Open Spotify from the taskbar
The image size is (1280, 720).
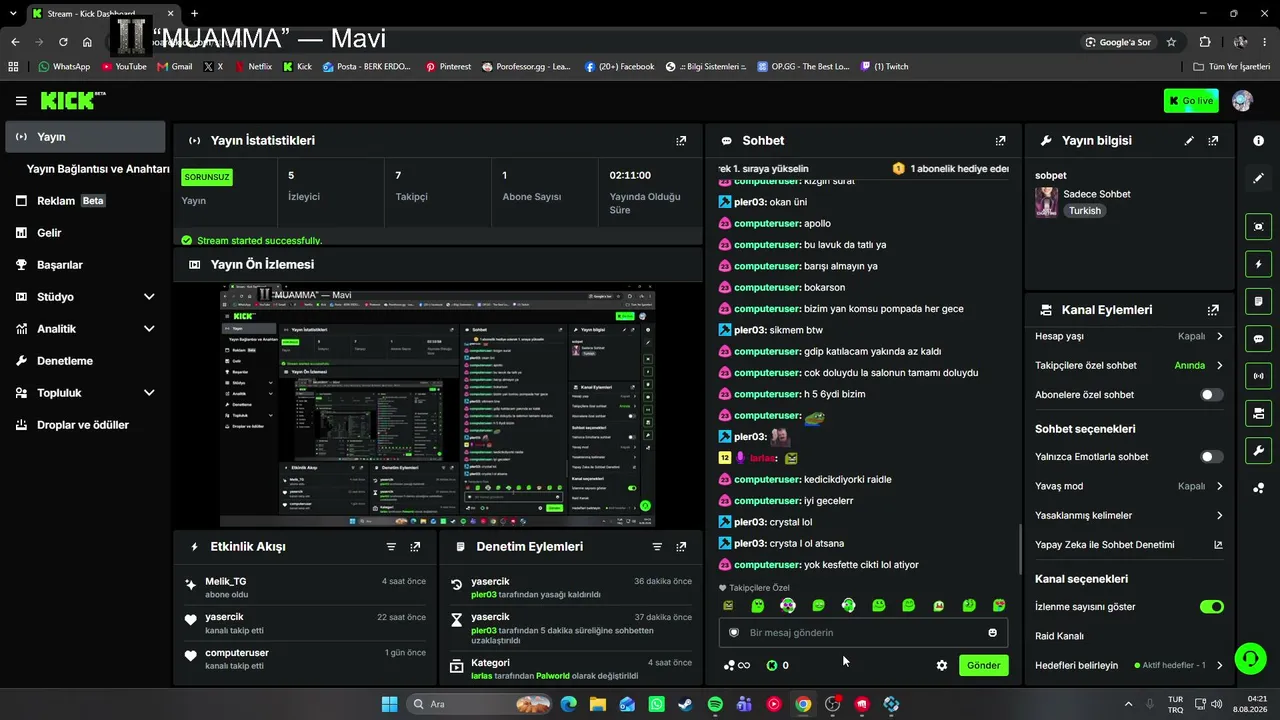715,704
